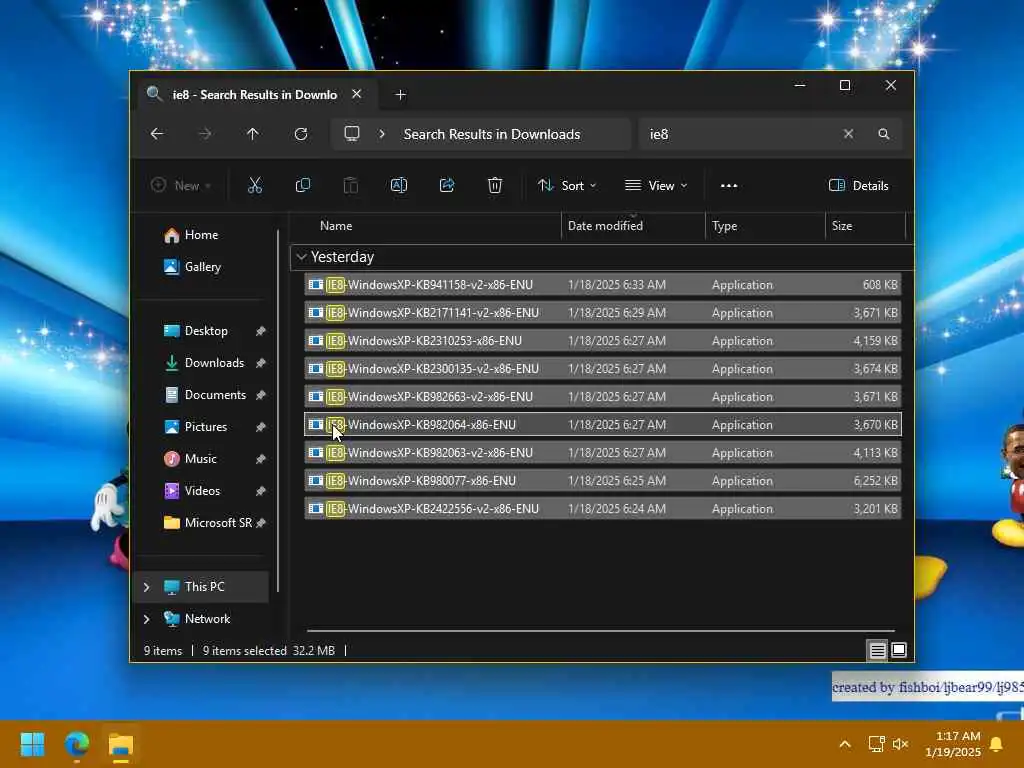Clear the ie8 search text
The image size is (1024, 768).
pos(848,134)
